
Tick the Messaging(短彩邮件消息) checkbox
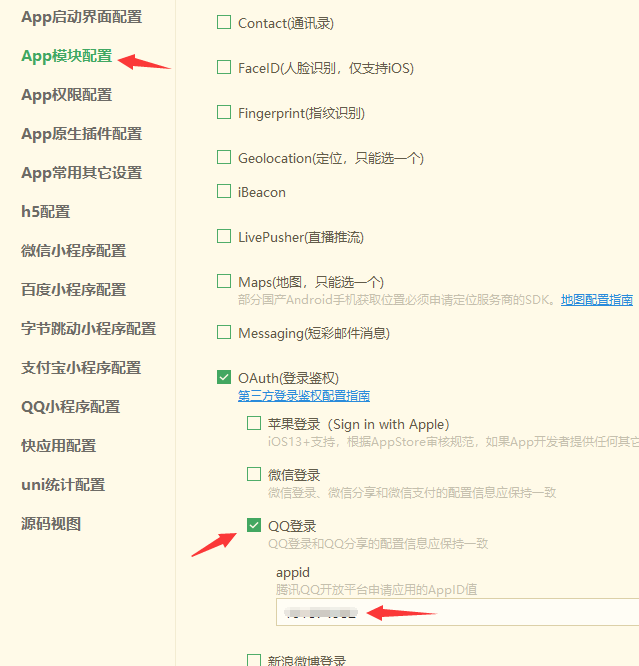click(x=224, y=333)
